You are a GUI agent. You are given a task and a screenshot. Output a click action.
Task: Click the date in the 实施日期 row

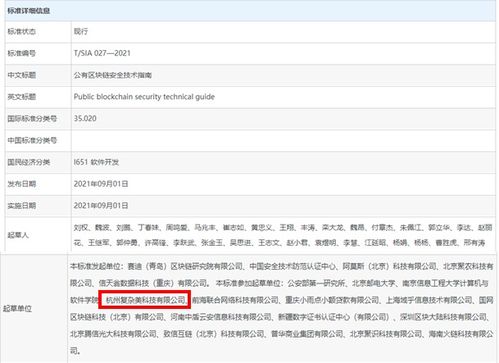101,206
